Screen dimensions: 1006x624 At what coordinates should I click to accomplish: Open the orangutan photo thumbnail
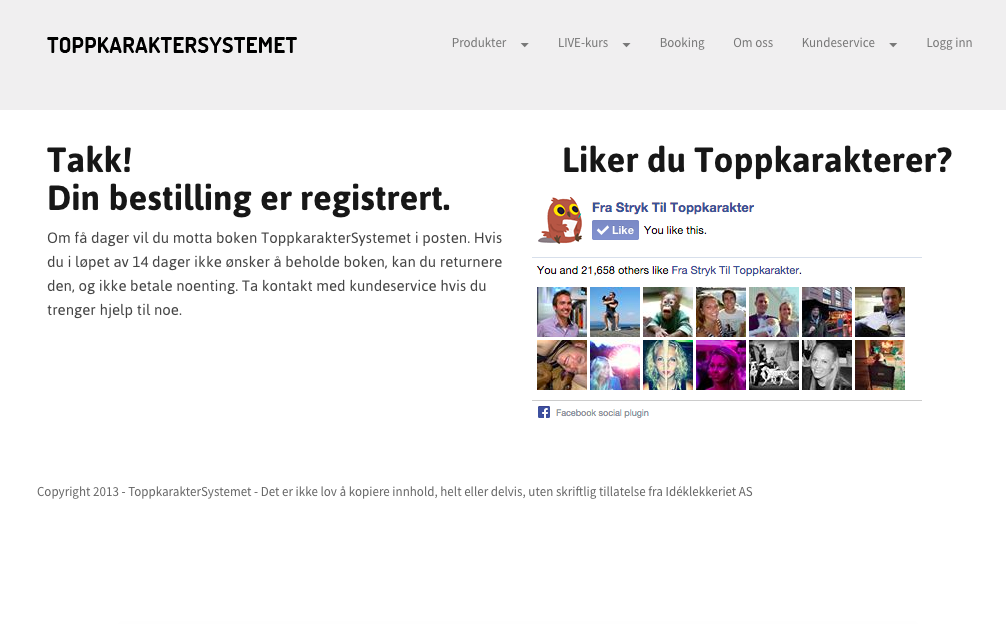[667, 312]
